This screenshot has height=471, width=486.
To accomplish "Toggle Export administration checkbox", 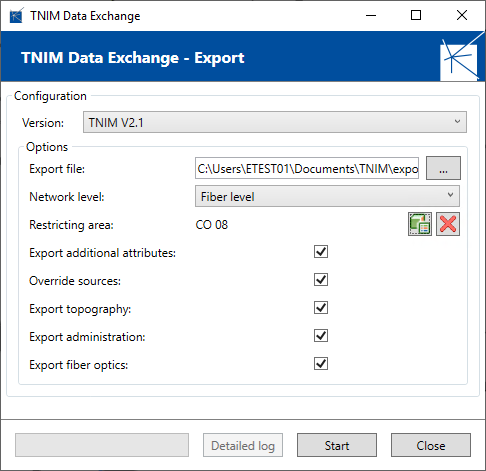I will click(x=321, y=336).
